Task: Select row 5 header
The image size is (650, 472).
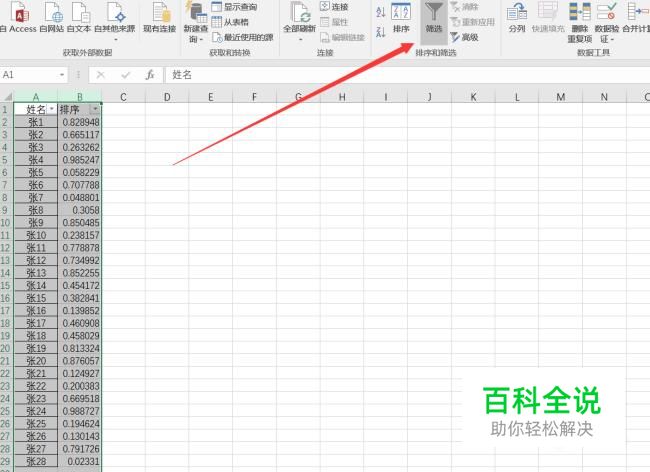Action: (6, 160)
